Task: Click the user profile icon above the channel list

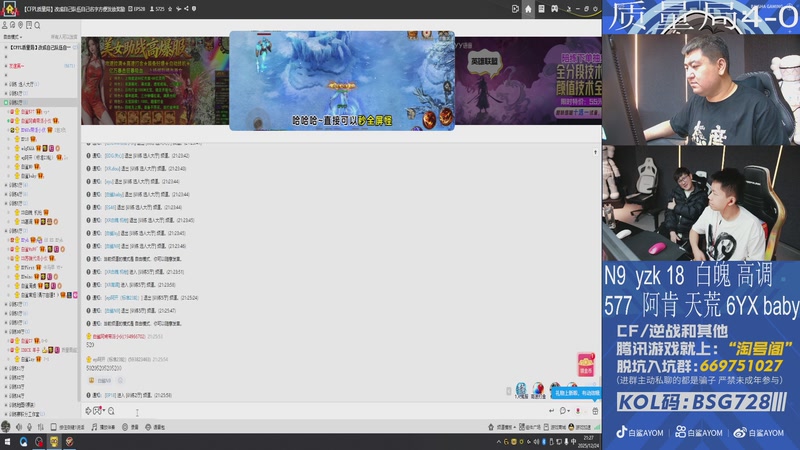Action: tap(5, 25)
